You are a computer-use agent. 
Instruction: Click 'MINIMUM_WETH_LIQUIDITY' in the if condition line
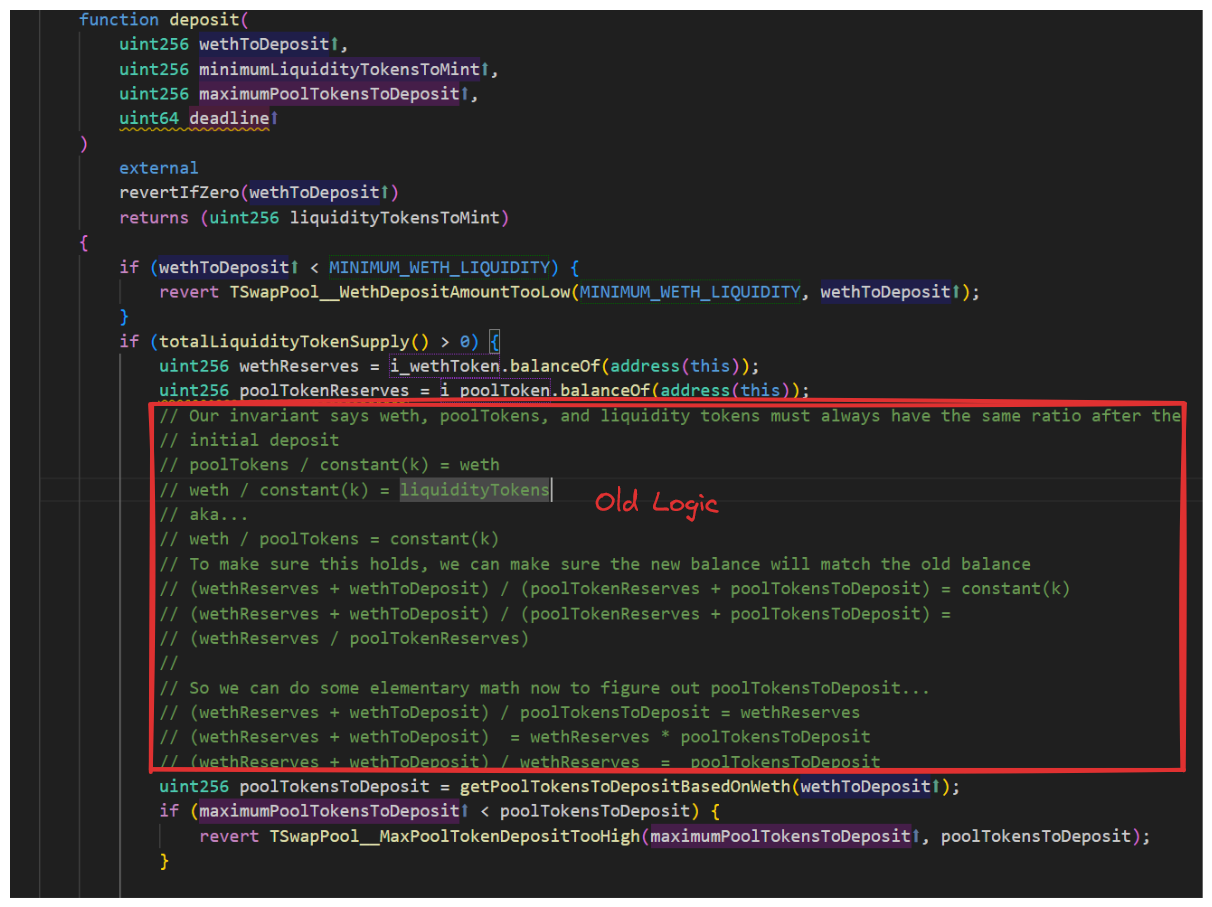pos(439,267)
